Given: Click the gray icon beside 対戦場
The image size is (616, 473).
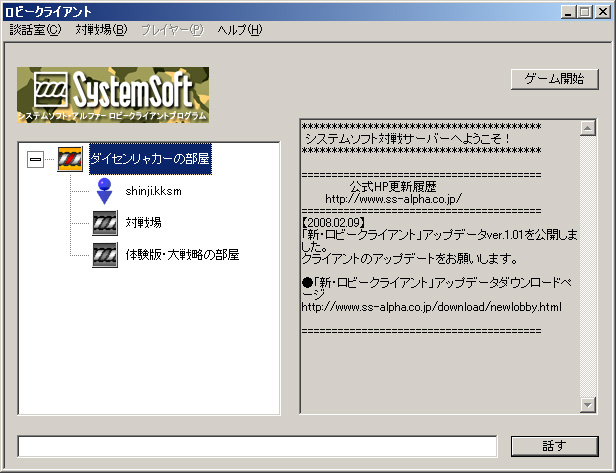Looking at the screenshot, I should pyautogui.click(x=104, y=223).
